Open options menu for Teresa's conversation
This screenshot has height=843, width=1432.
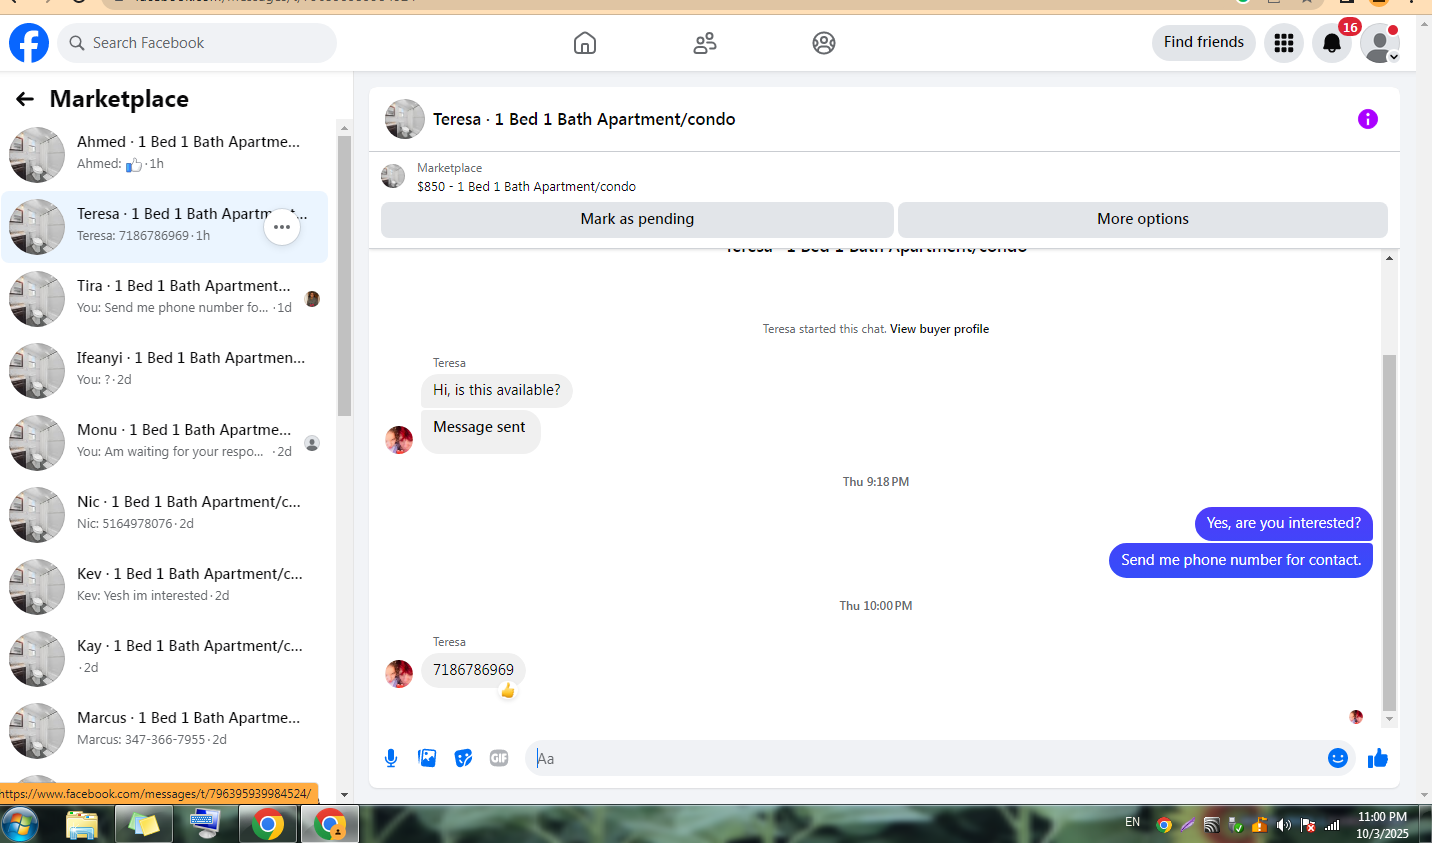[282, 227]
